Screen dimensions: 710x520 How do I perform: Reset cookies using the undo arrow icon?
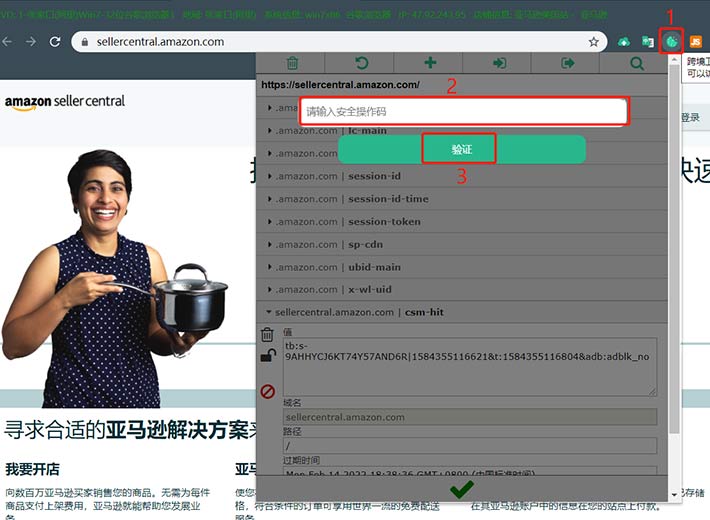[361, 63]
